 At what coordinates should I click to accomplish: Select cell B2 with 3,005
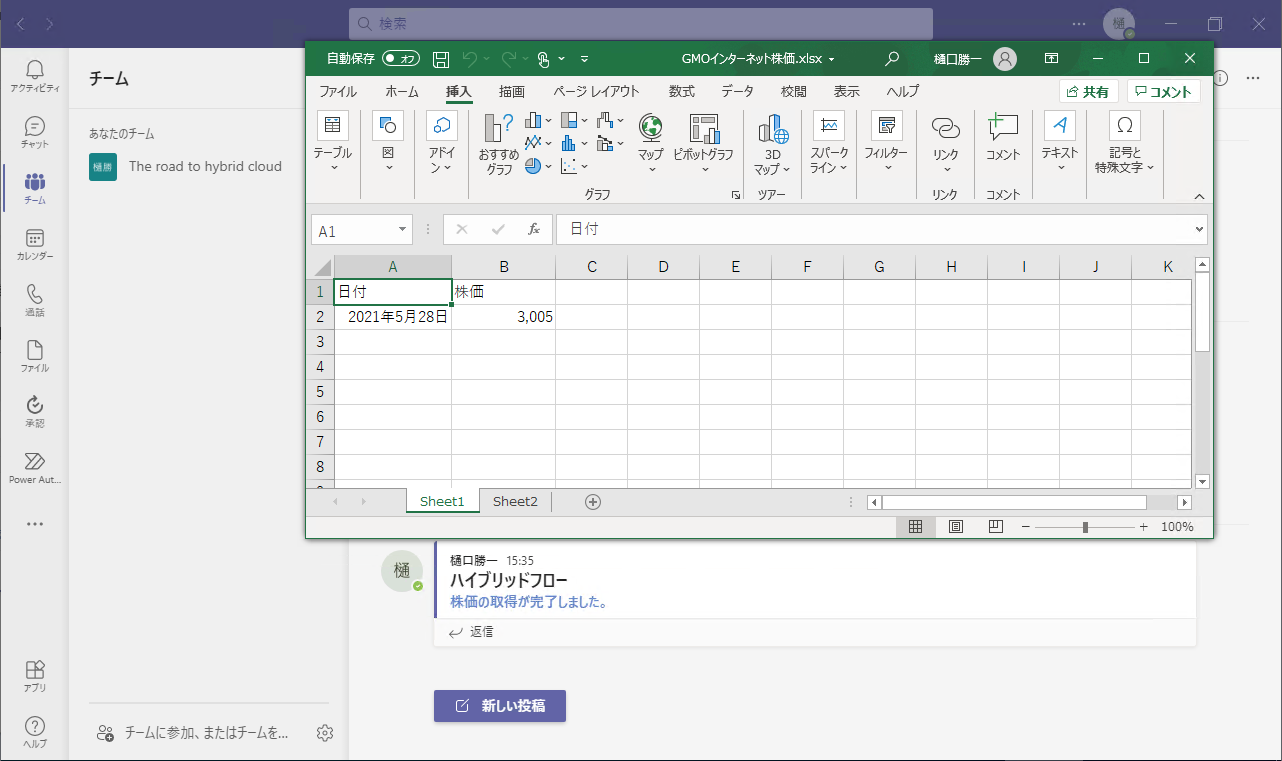pyautogui.click(x=504, y=317)
